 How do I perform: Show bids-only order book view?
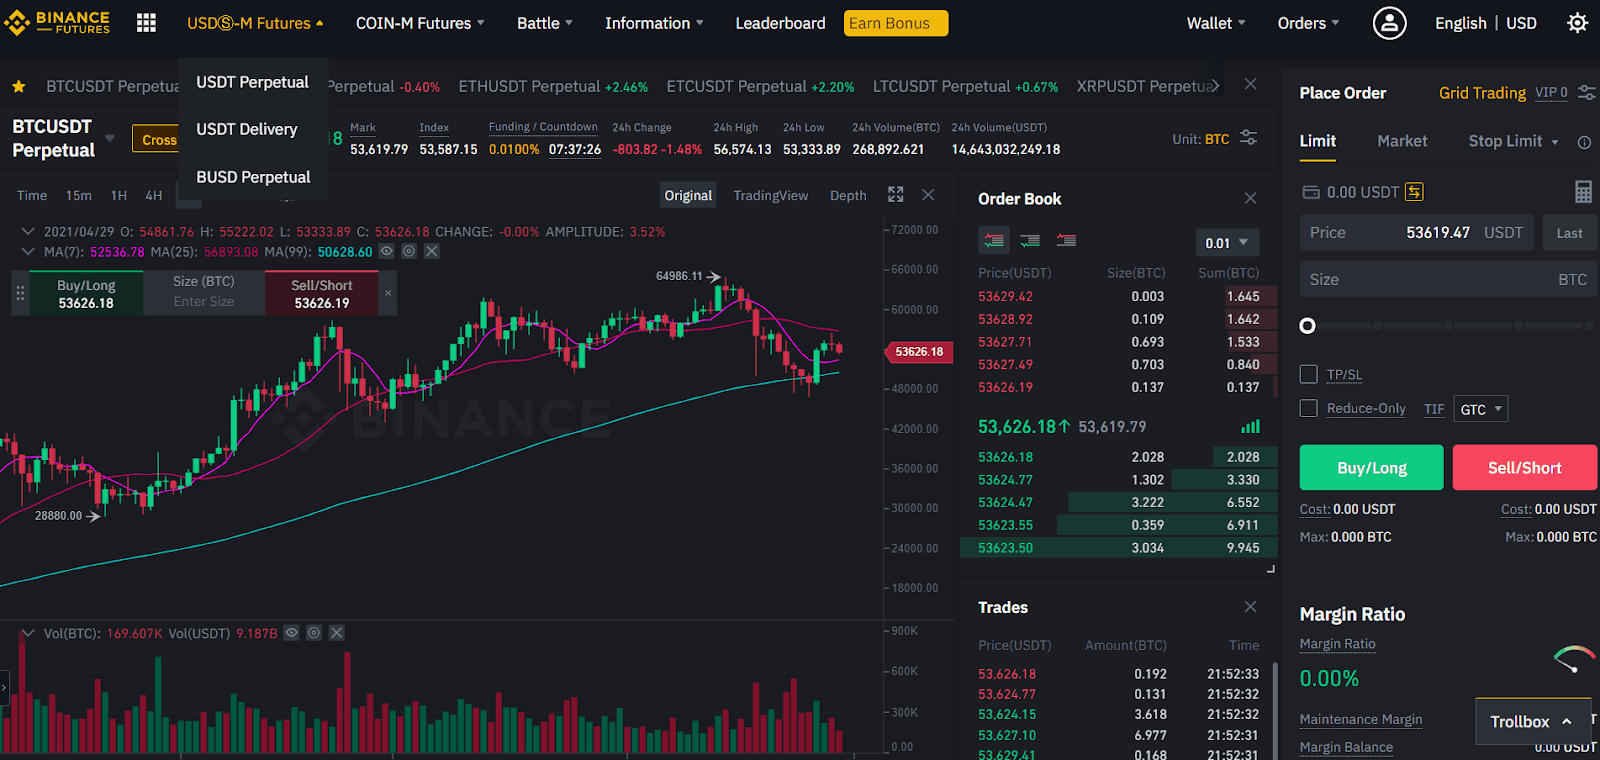tap(1030, 240)
